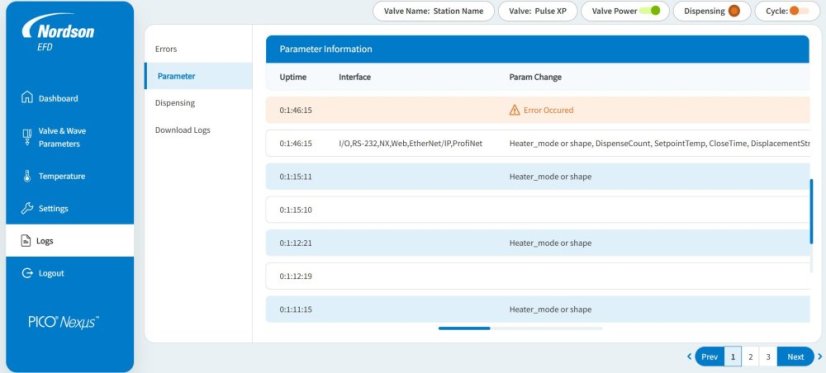Click the 0:1:15:10 uptime row
The image size is (826, 373).
[x=538, y=210]
